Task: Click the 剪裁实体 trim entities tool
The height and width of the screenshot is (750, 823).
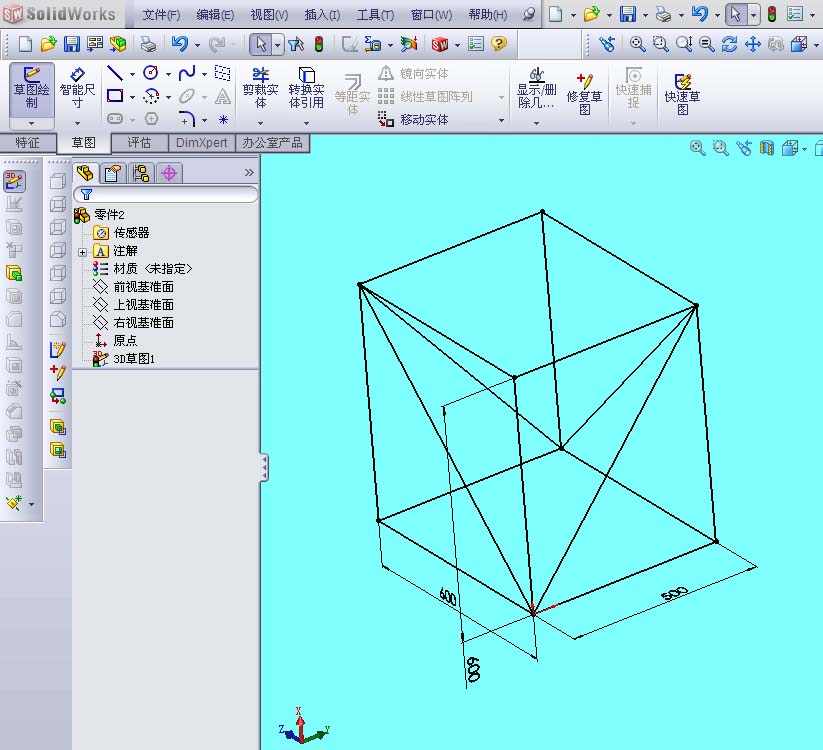Action: coord(260,88)
